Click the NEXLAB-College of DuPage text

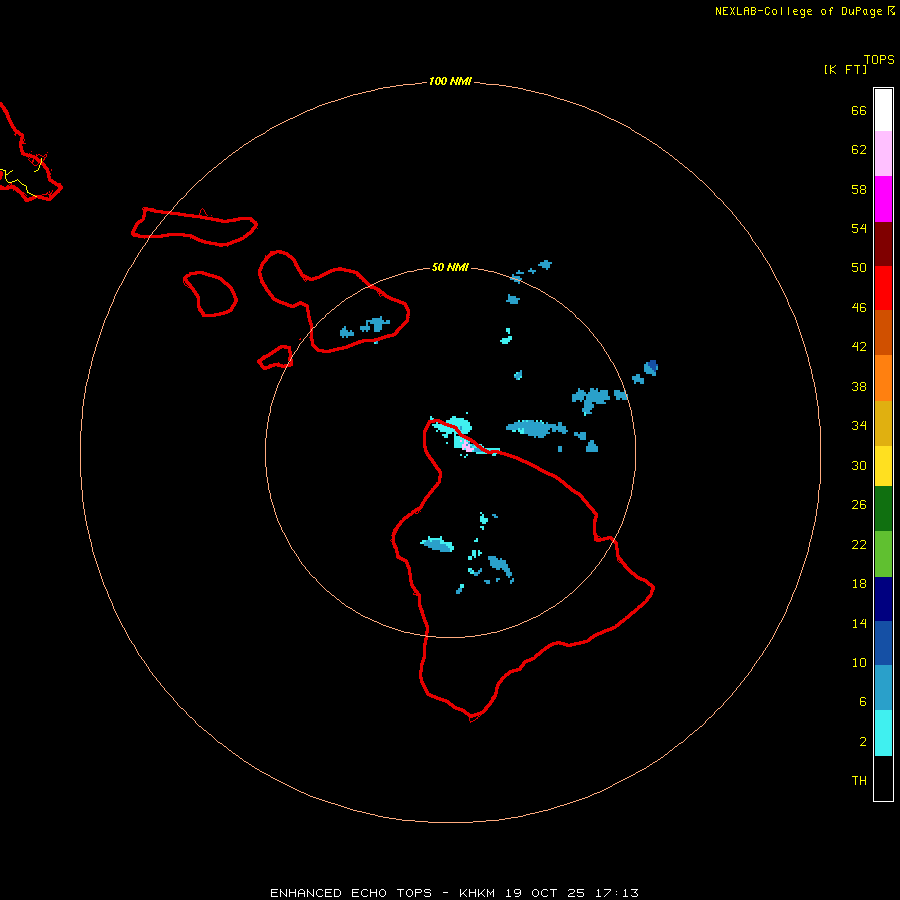798,11
